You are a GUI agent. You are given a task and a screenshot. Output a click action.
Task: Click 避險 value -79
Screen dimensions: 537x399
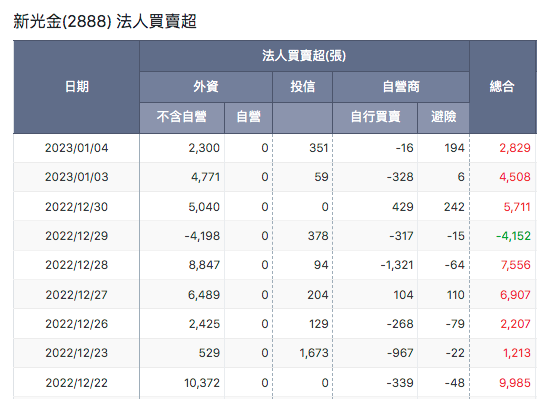[455, 324]
